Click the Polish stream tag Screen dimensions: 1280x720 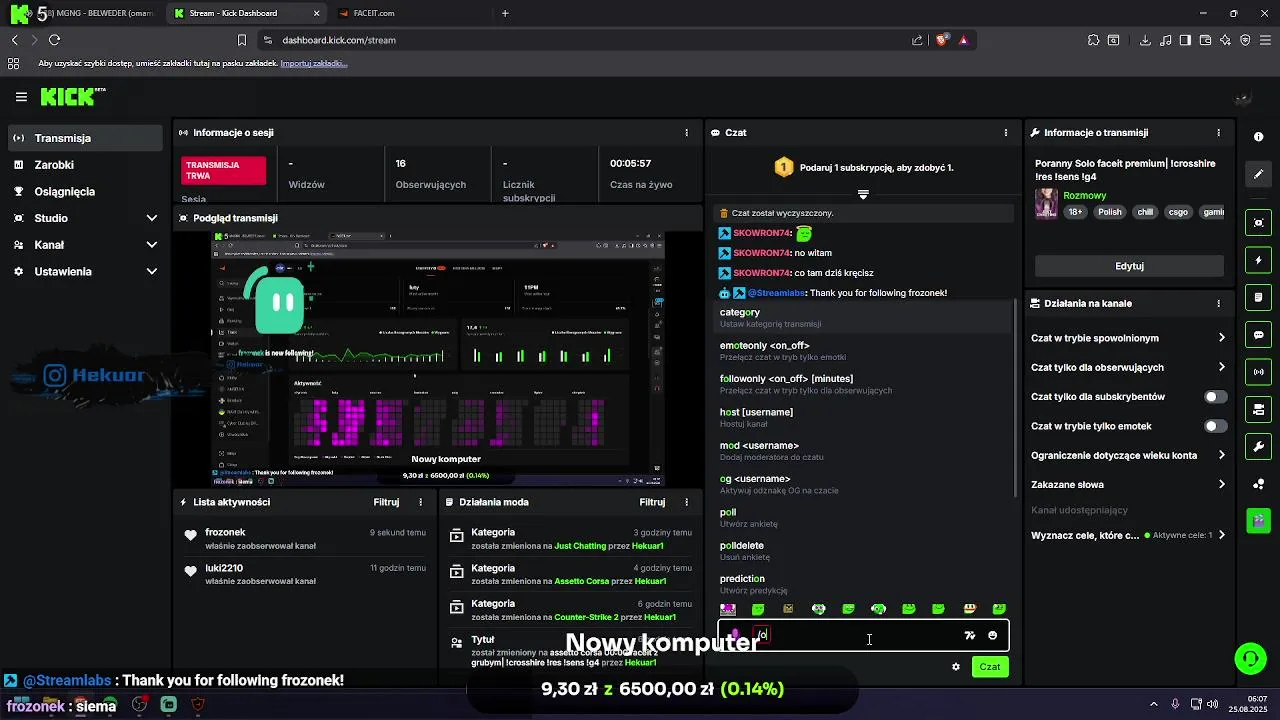click(1110, 212)
